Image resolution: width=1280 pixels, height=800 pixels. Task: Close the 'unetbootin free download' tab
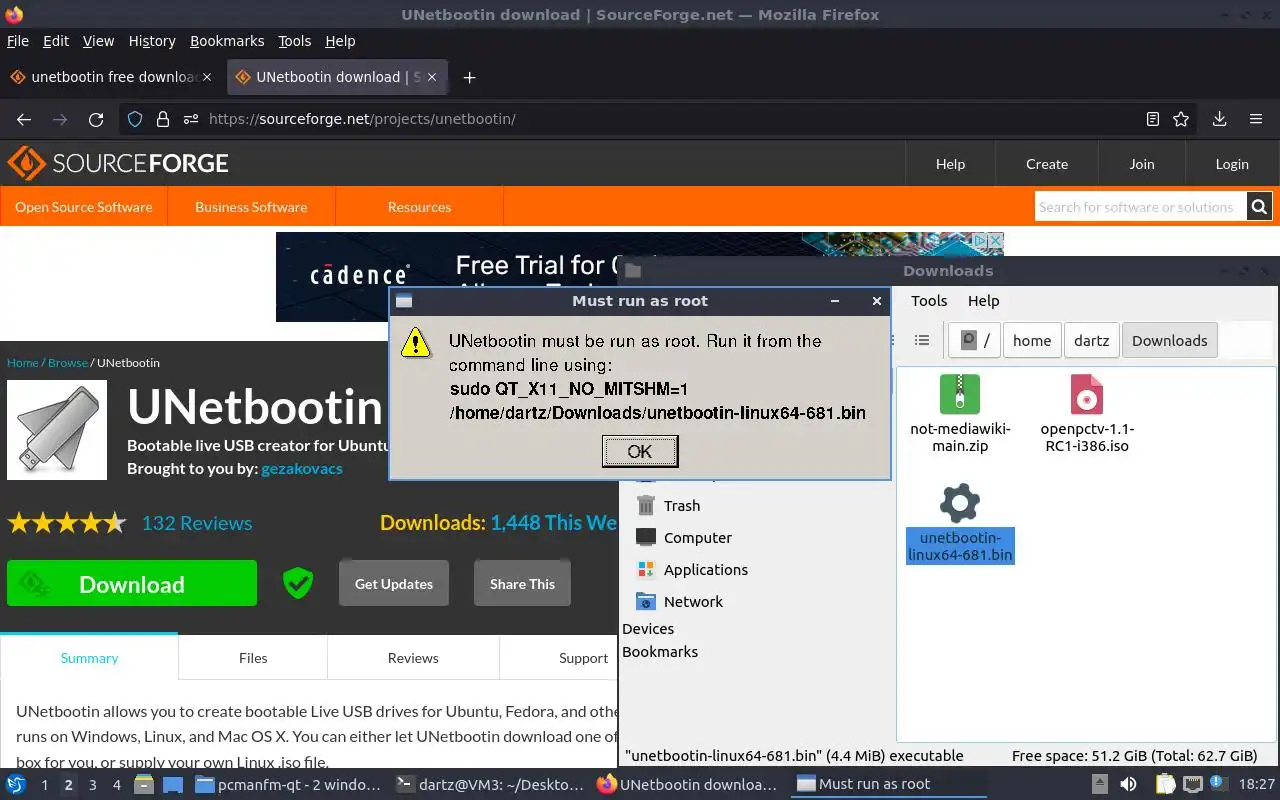point(207,77)
